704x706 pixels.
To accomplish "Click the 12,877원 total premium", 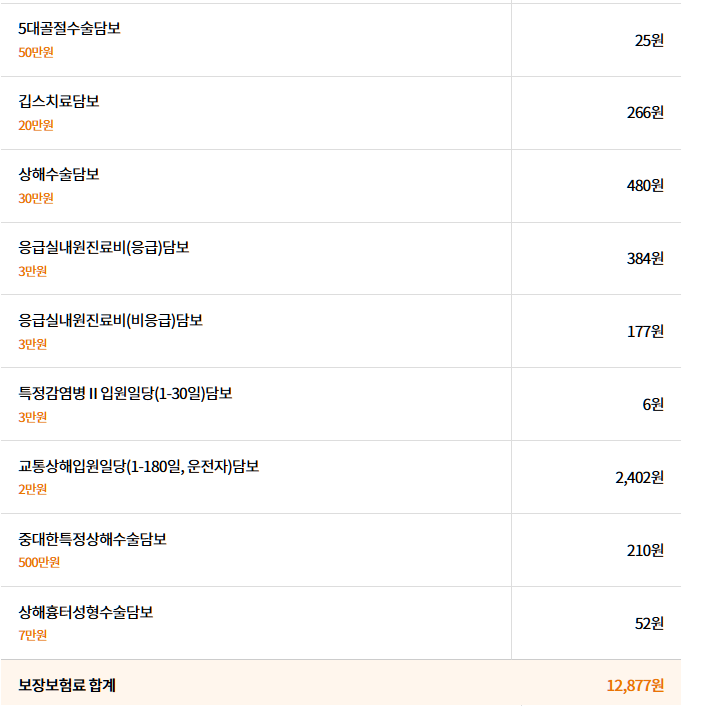I will (x=635, y=685).
